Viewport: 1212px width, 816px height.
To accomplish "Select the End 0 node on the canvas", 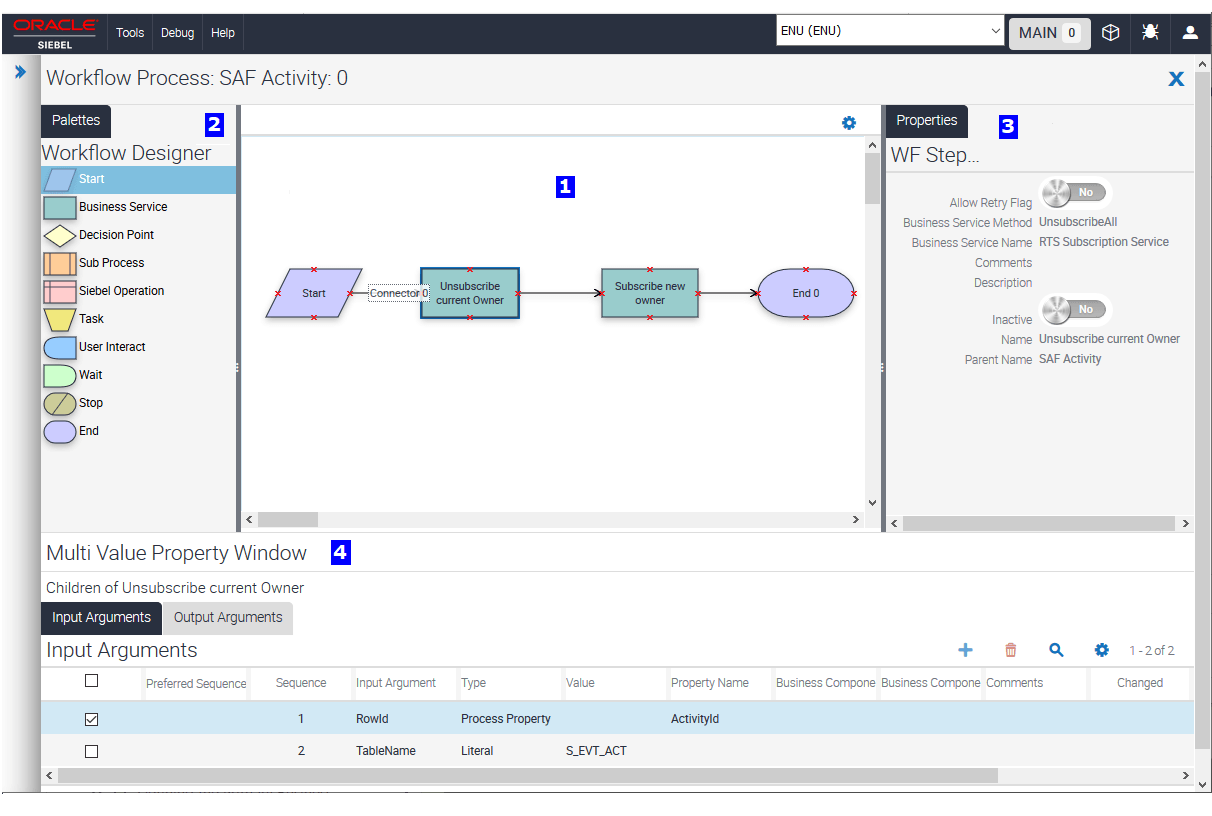I will click(x=806, y=293).
